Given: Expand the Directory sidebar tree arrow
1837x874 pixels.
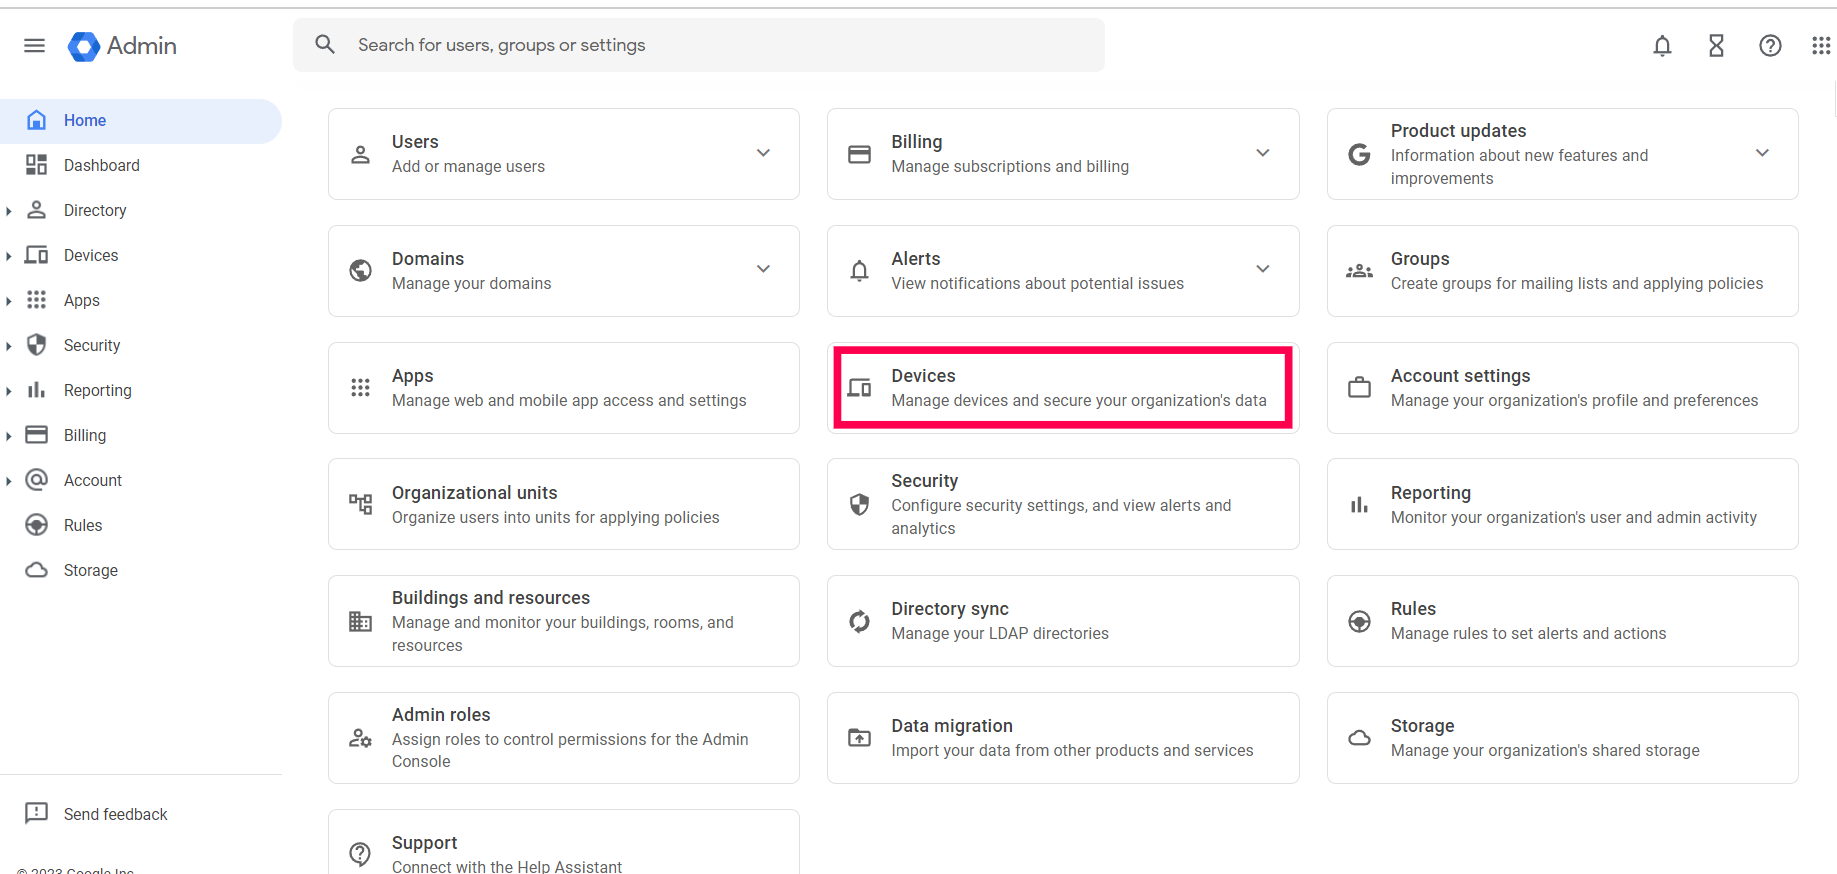Looking at the screenshot, I should (9, 211).
